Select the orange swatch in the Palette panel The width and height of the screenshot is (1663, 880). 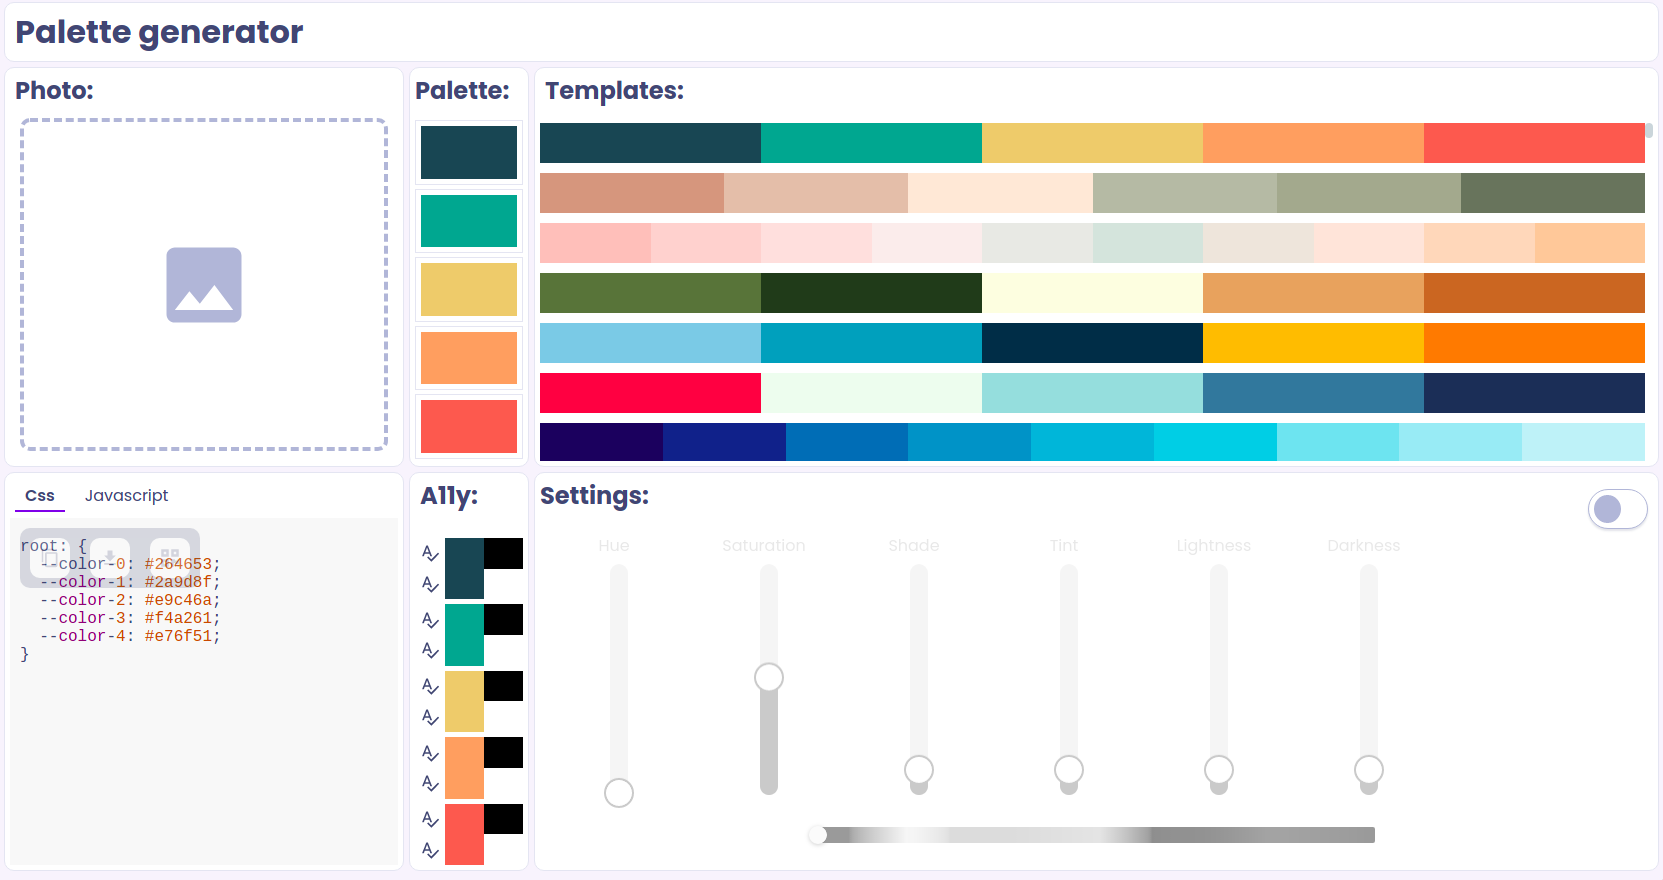(x=468, y=357)
